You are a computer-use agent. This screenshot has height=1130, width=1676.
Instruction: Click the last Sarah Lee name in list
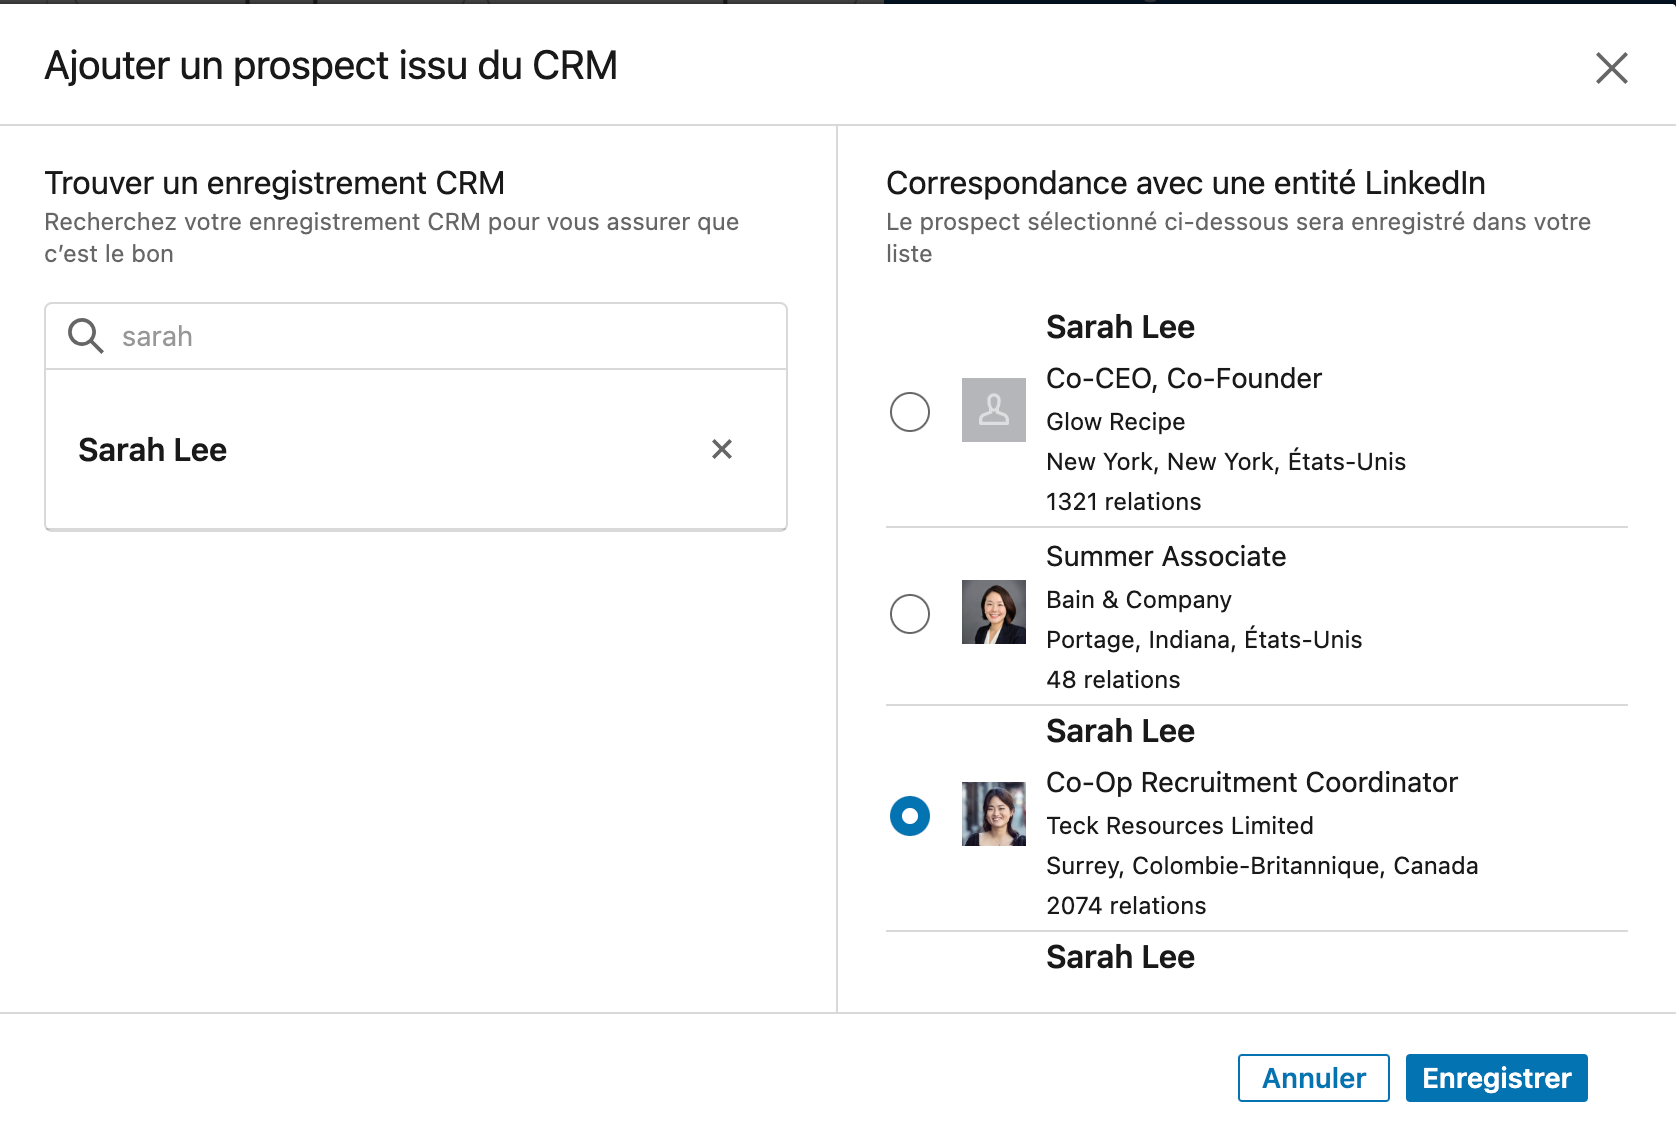(x=1120, y=957)
